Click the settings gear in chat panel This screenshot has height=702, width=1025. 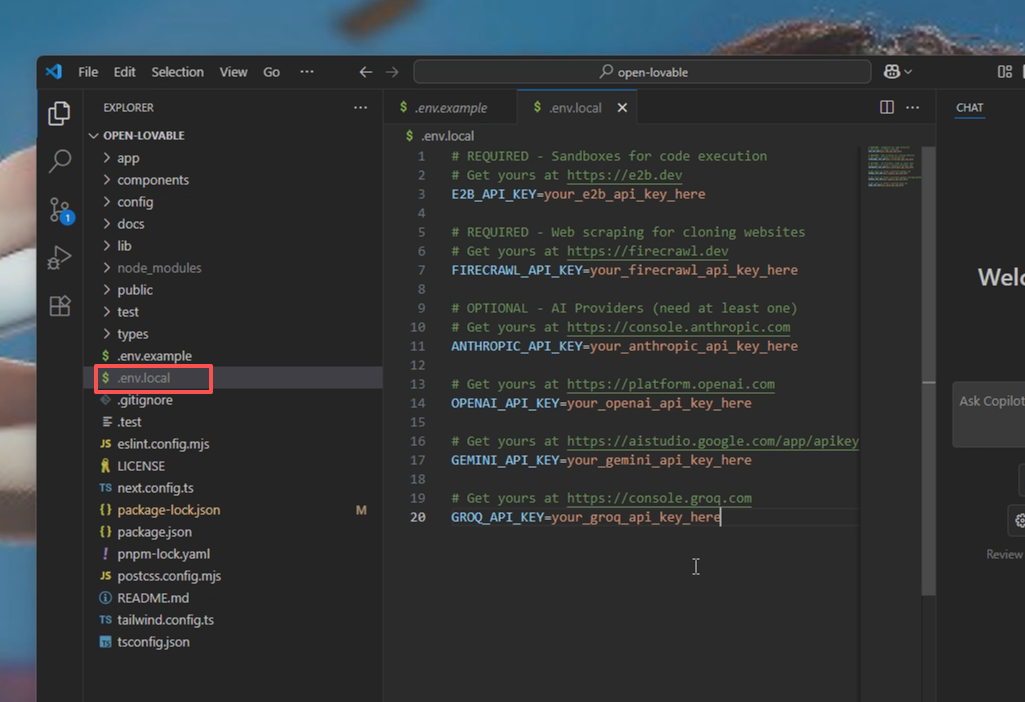coord(1018,520)
